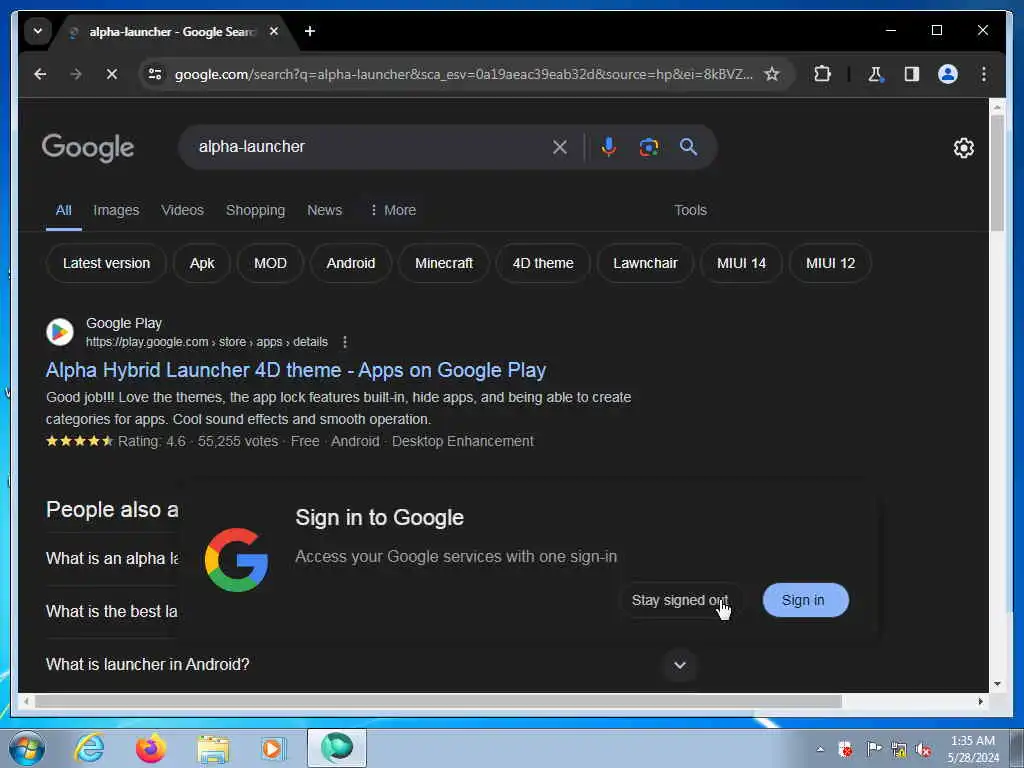
Task: Open Windows Media Player from taskbar
Action: 273,748
